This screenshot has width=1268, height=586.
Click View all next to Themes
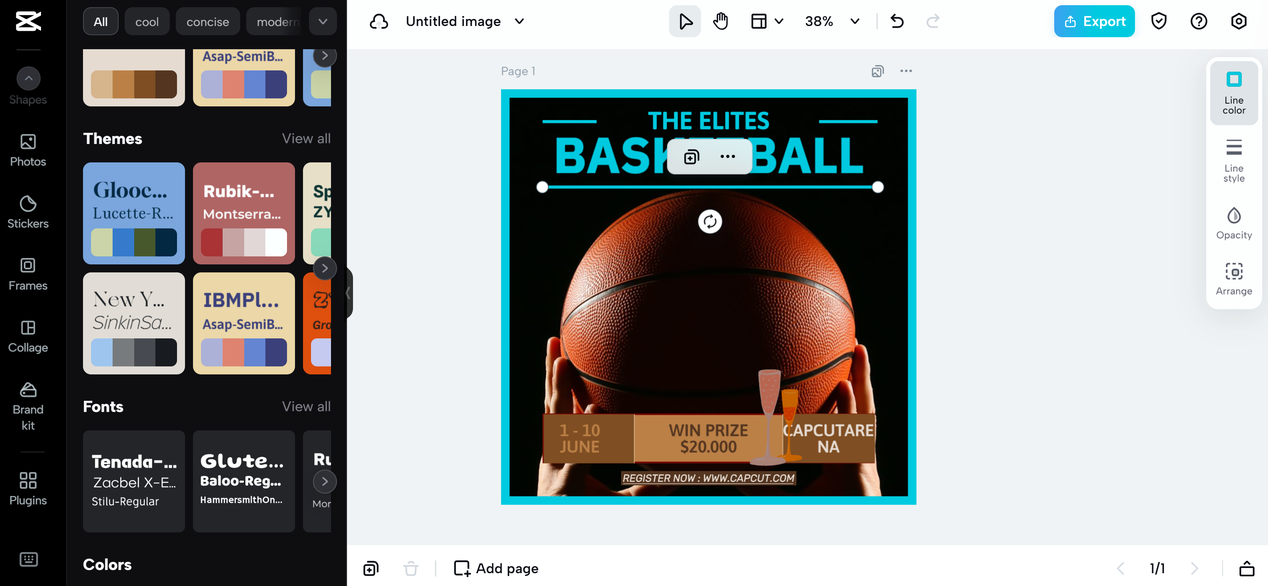pos(306,138)
